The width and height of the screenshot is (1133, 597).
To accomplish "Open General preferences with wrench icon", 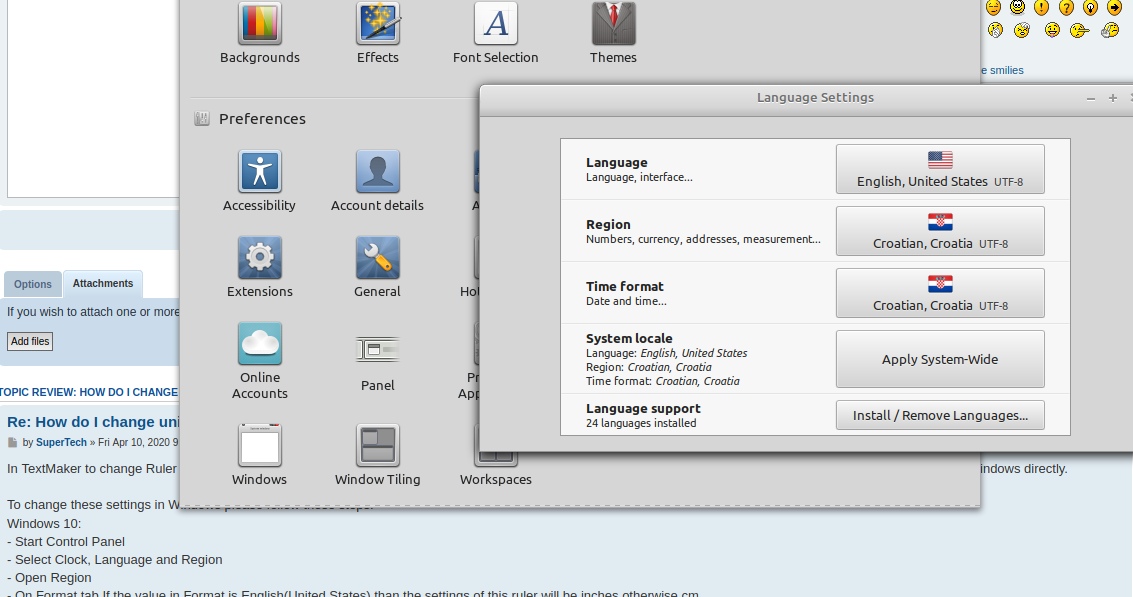I will tap(378, 258).
